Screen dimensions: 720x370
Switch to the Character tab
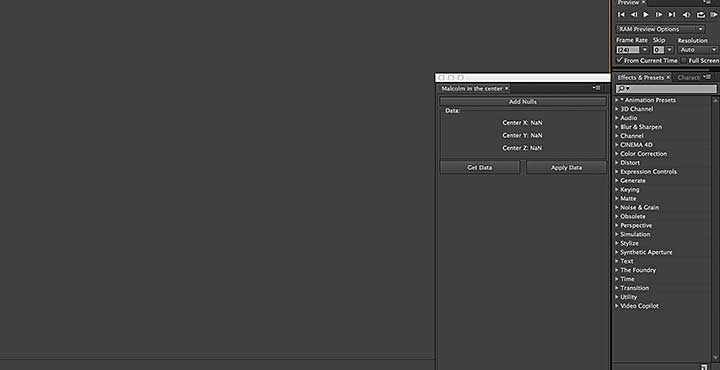[x=688, y=78]
